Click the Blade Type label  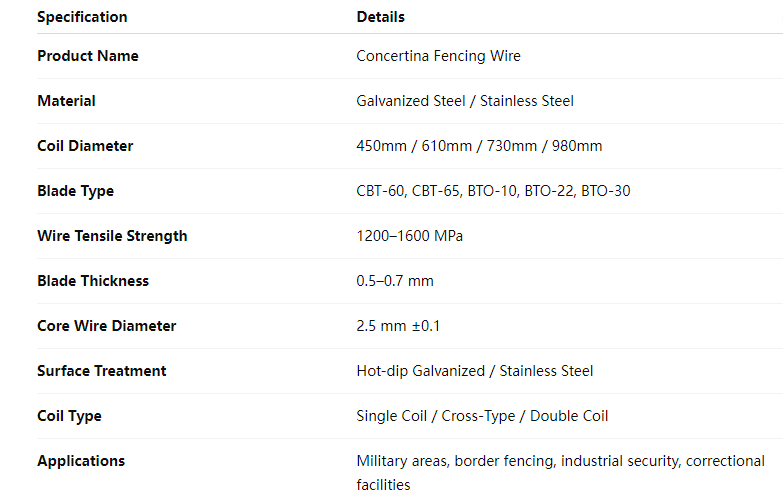pos(75,191)
